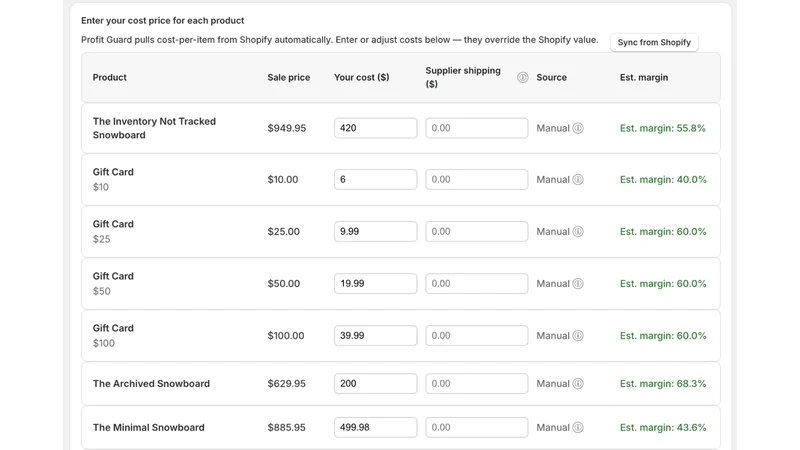The width and height of the screenshot is (800, 450).
Task: Click the Your cost ($) column header
Action: coord(362,78)
